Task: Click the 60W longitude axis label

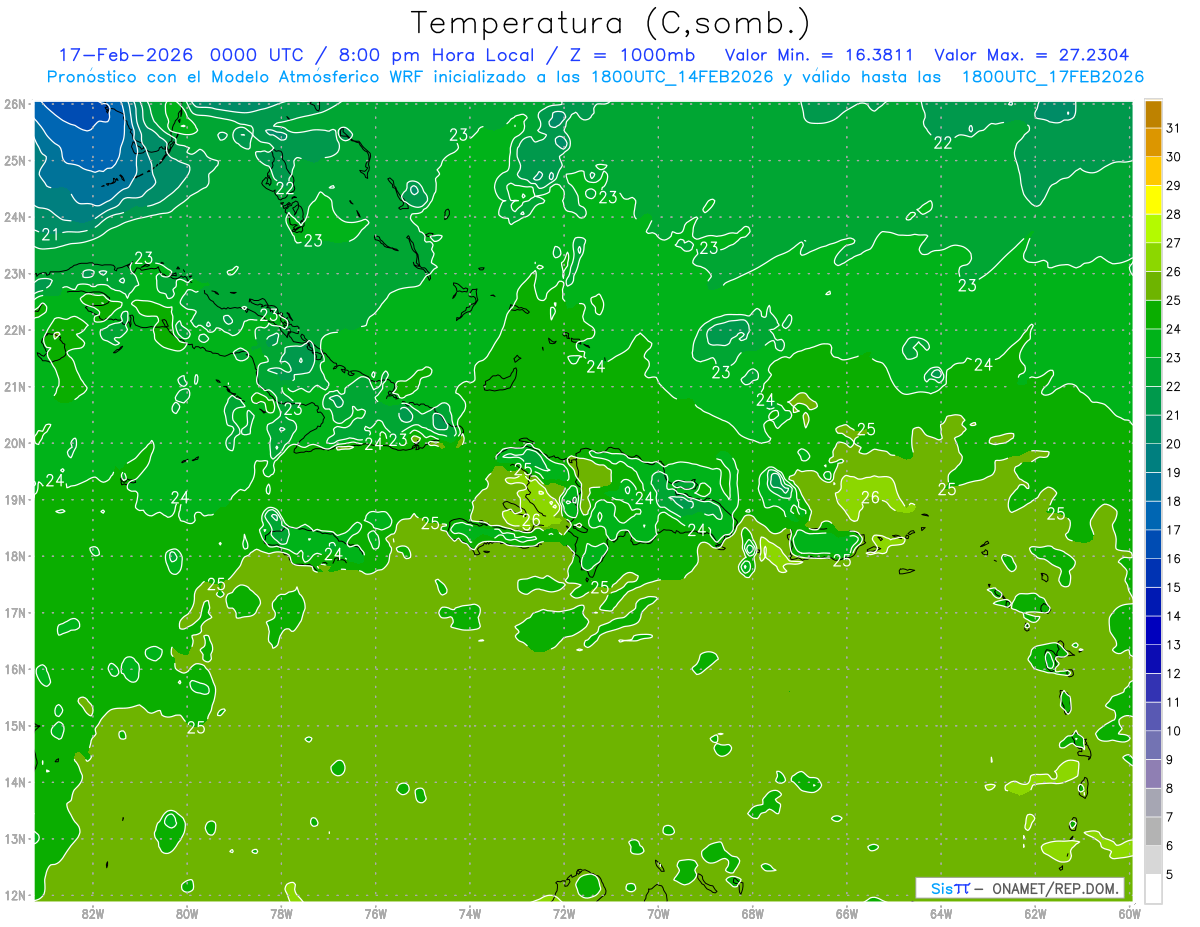Action: [1130, 913]
